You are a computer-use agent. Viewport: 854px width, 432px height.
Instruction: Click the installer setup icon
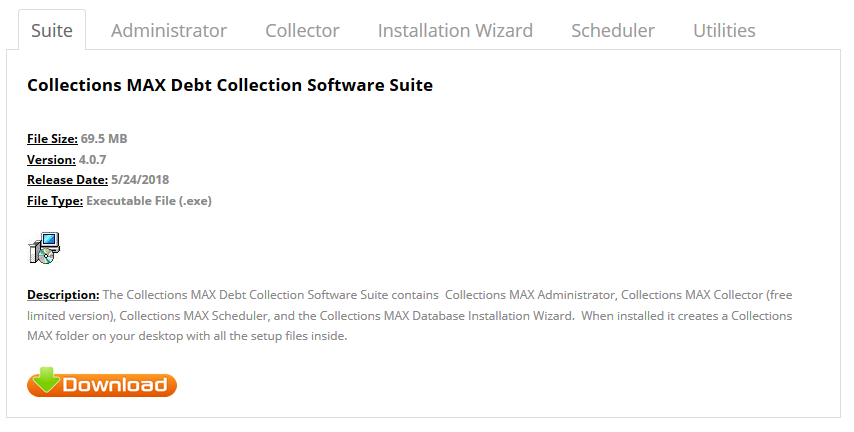[44, 248]
